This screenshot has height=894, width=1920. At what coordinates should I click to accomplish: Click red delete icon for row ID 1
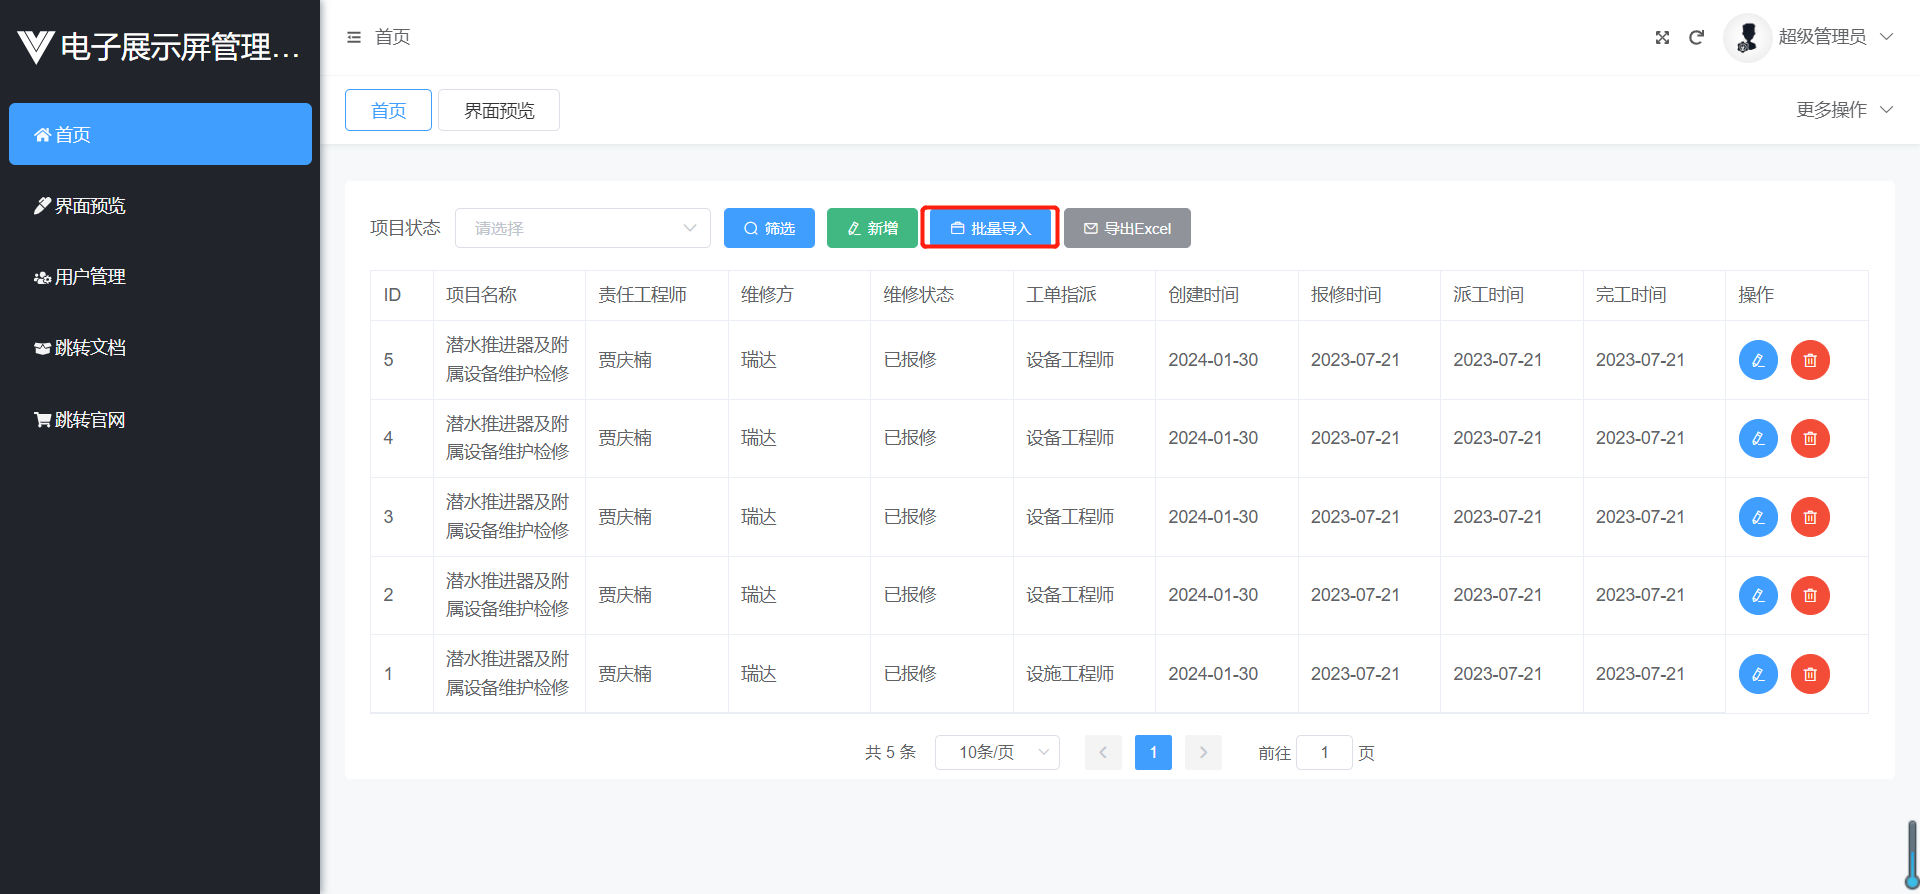(x=1809, y=674)
